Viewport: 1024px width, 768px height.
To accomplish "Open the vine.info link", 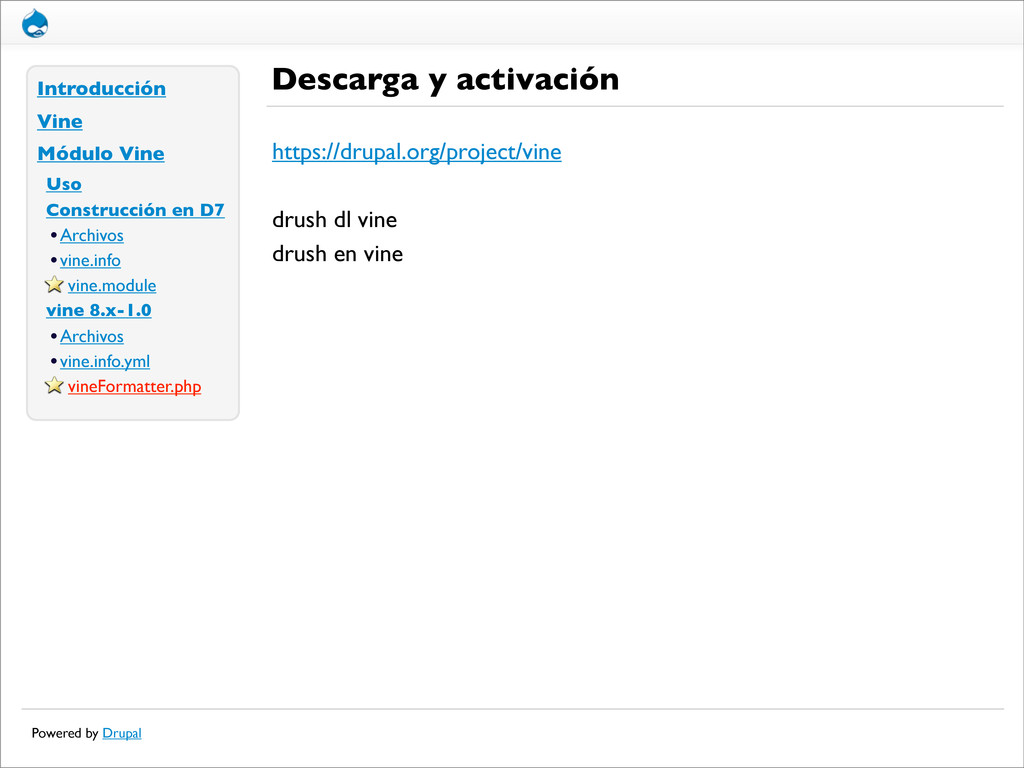I will 90,260.
